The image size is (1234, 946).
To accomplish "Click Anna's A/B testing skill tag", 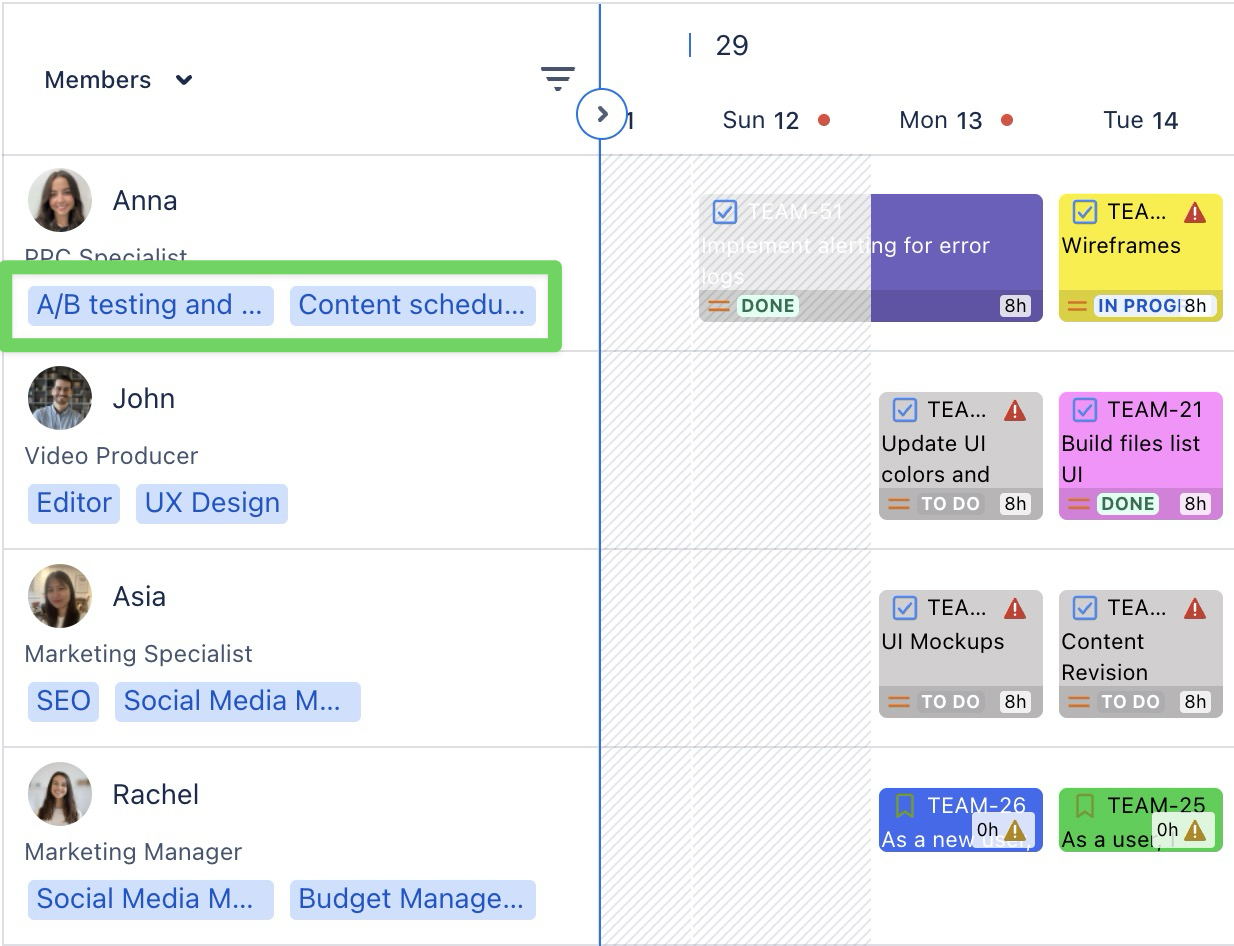I will click(150, 305).
